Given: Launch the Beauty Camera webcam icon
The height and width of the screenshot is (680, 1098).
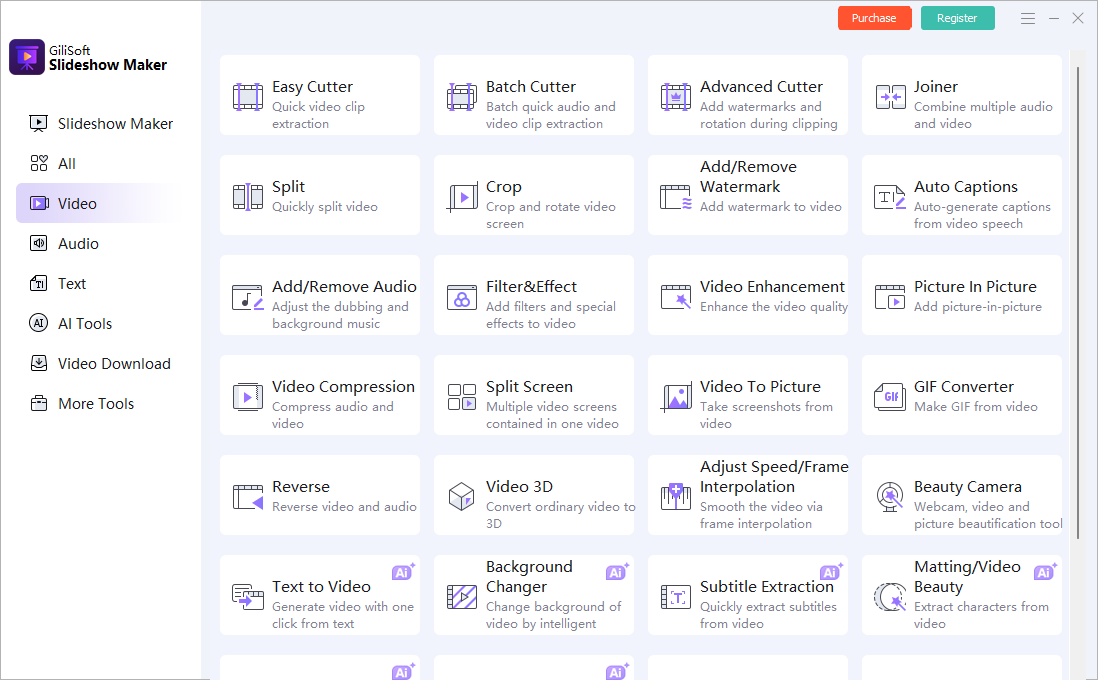Looking at the screenshot, I should pyautogui.click(x=890, y=497).
